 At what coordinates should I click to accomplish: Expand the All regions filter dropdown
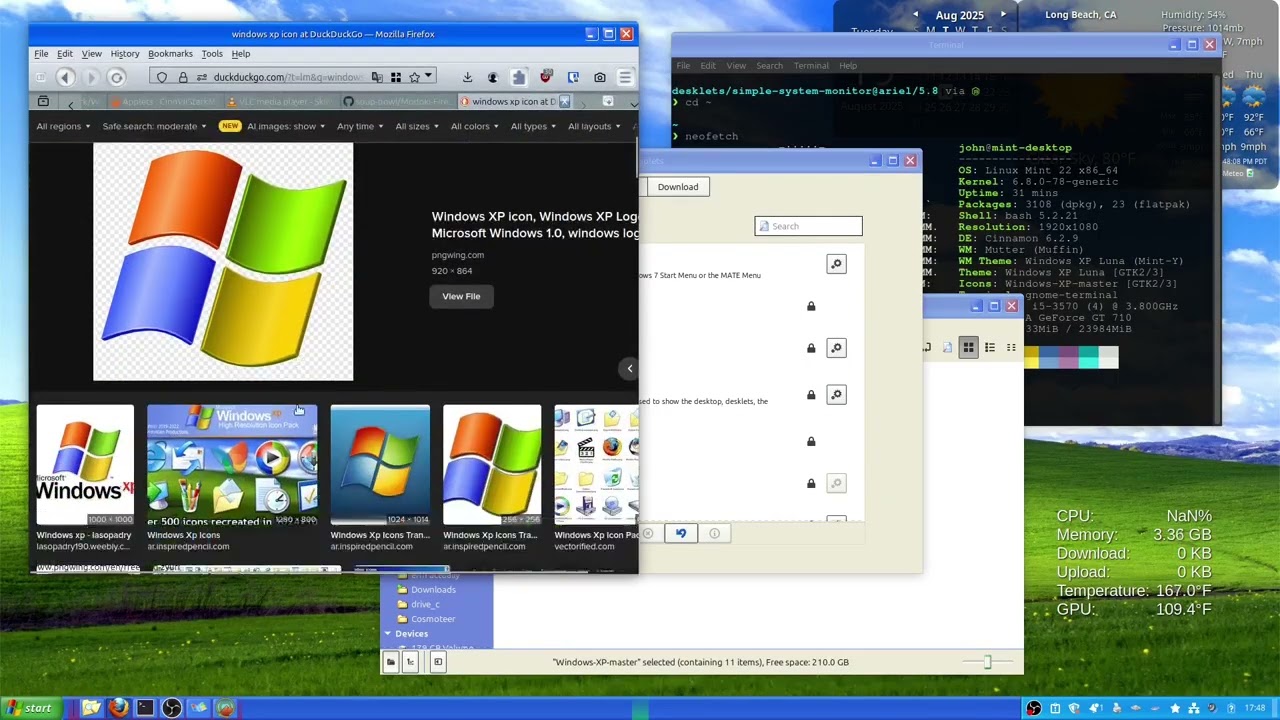tap(63, 126)
